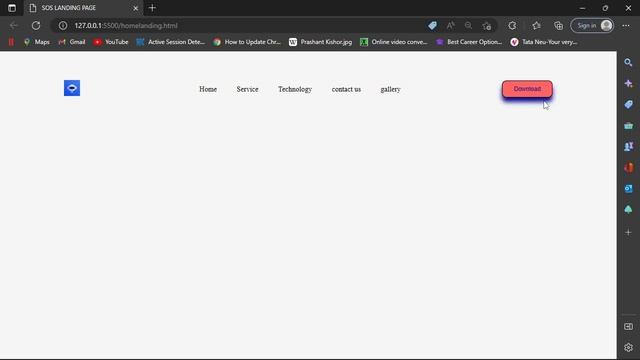The height and width of the screenshot is (360, 640).
Task: Open sidebar green tree icon
Action: tap(628, 209)
